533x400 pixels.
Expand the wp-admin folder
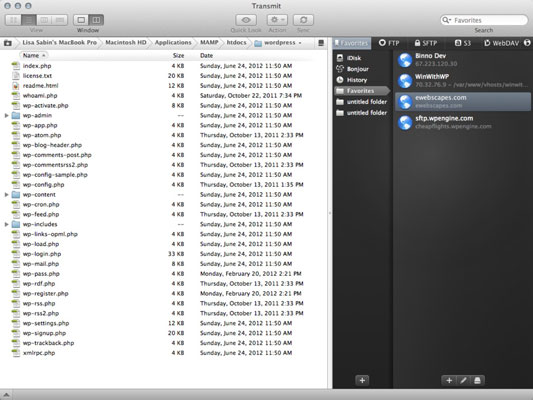(6, 116)
